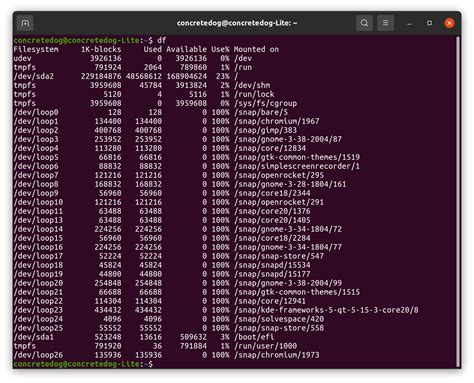Click the /snap/snap-store/558 mount path
This screenshot has height=383, width=474.
(x=279, y=328)
